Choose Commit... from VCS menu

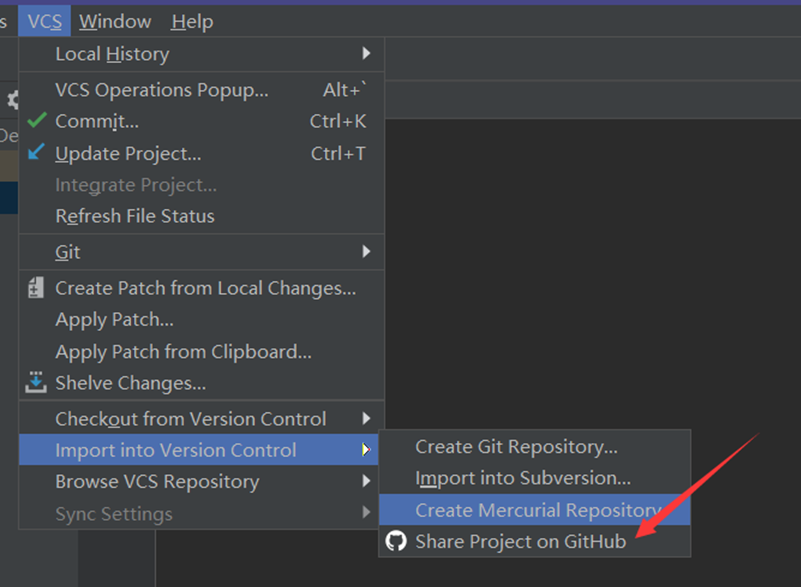tap(202, 121)
